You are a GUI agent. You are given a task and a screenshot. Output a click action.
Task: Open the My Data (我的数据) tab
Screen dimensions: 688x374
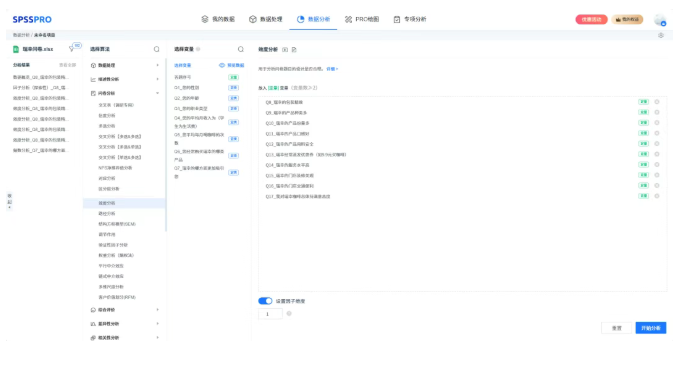pos(218,19)
